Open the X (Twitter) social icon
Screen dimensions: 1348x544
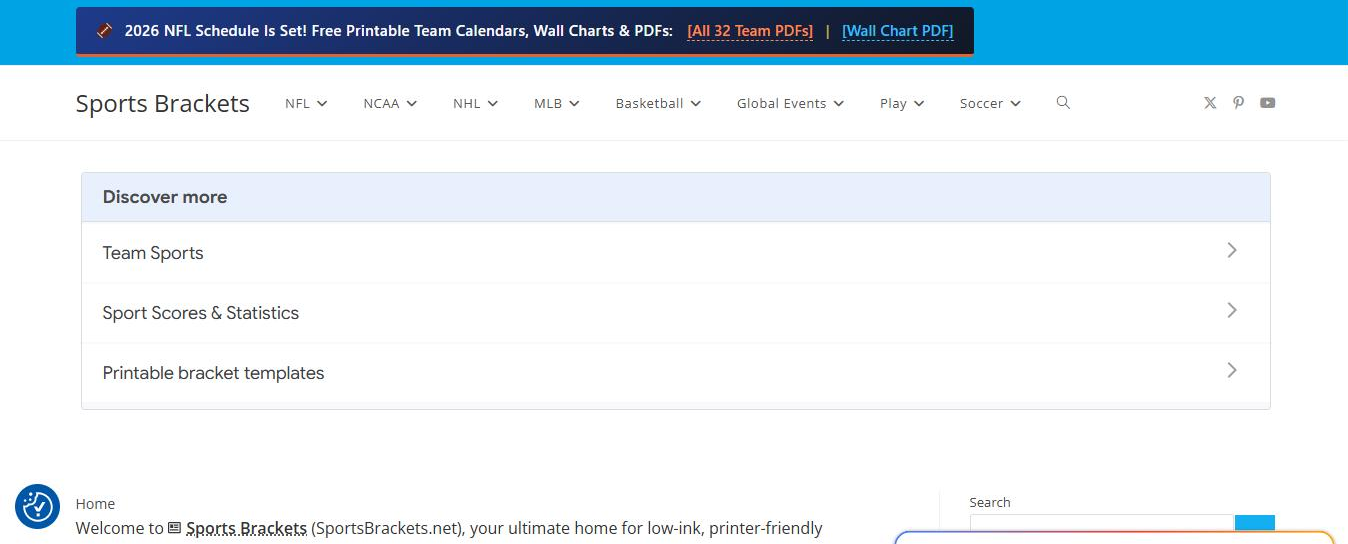(1210, 103)
